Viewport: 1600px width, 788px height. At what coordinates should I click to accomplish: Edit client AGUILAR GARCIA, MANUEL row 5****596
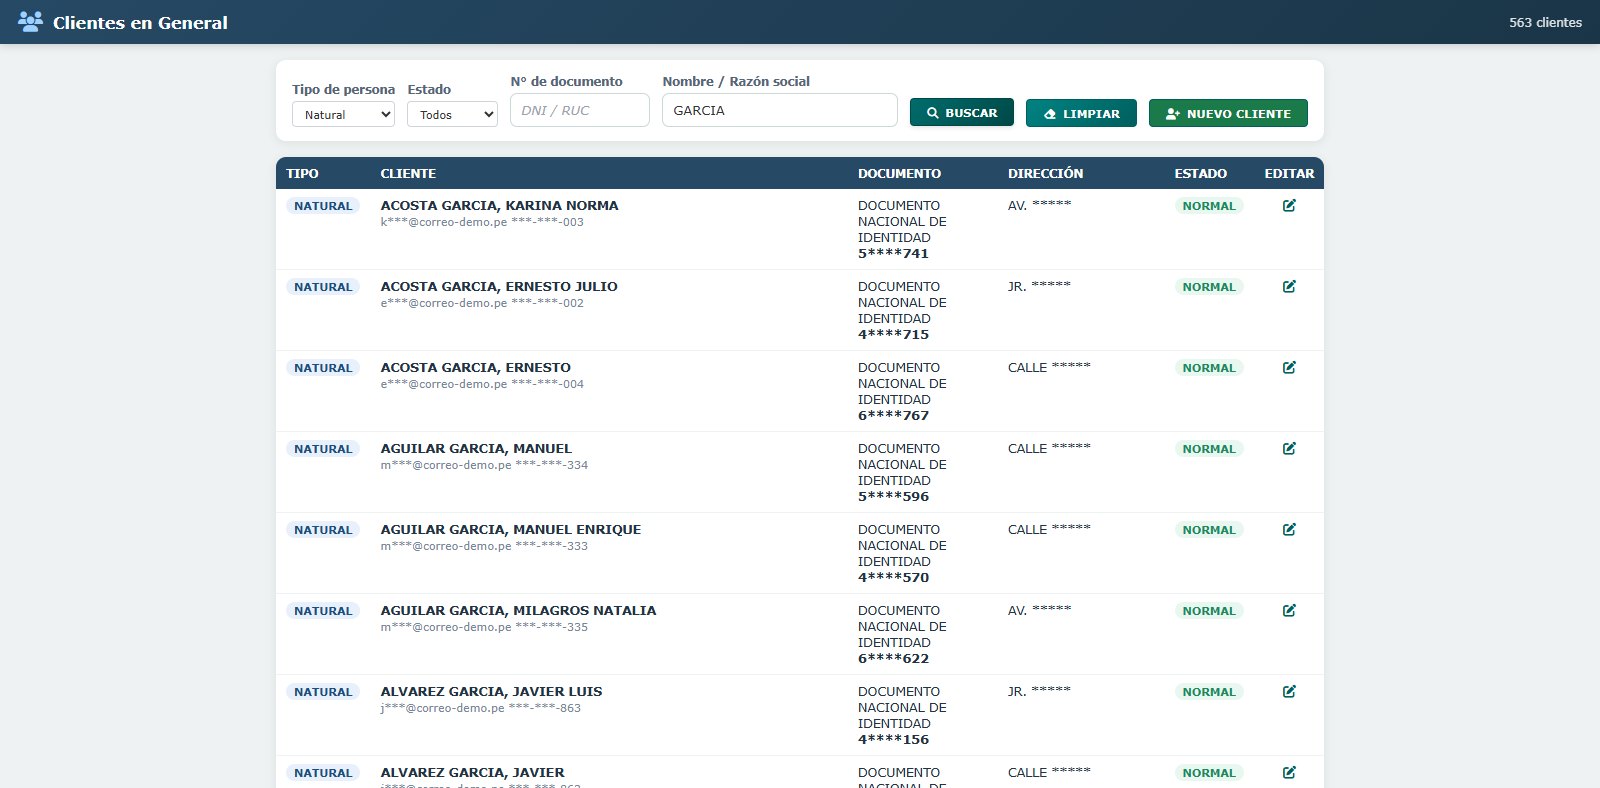point(1289,448)
